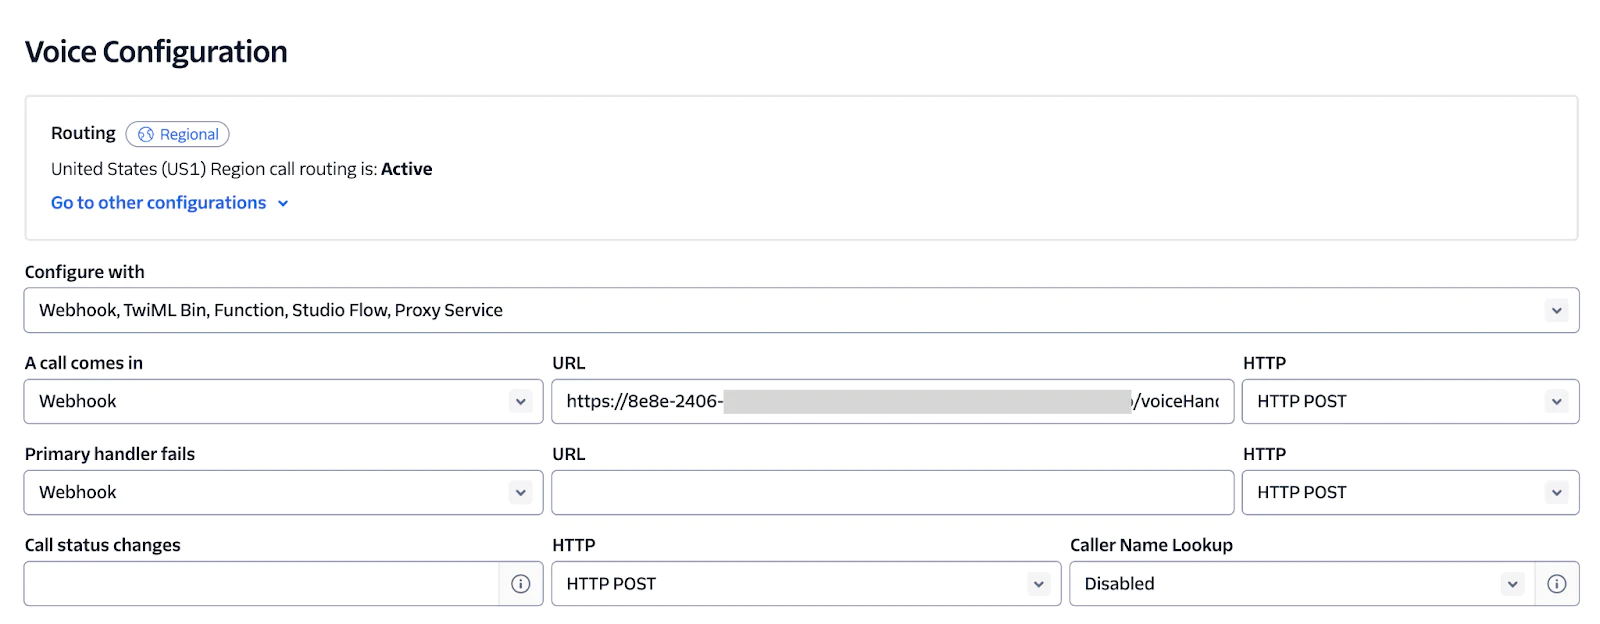Click info icon next to Caller Name Lookup
This screenshot has width=1600, height=624.
(1557, 583)
